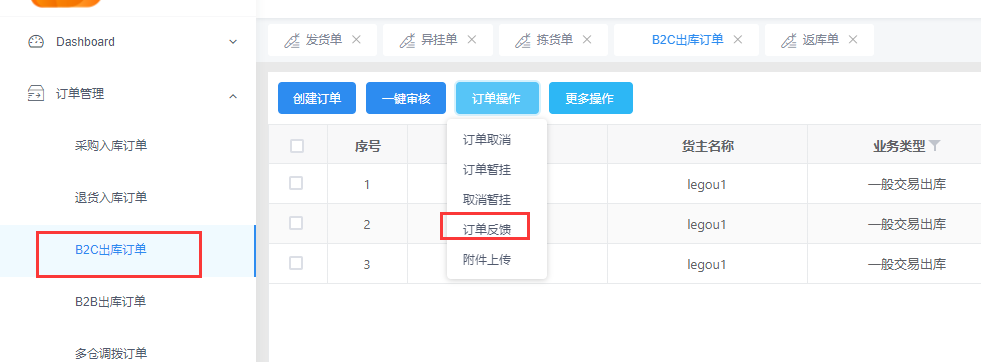
Task: Choose 订单取消 in the dropdown menu
Action: point(487,139)
